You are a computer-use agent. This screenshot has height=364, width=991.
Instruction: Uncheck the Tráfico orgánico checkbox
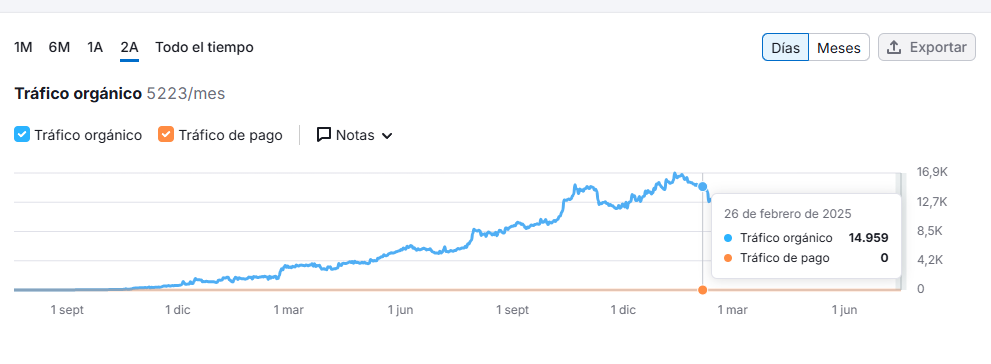[x=22, y=135]
